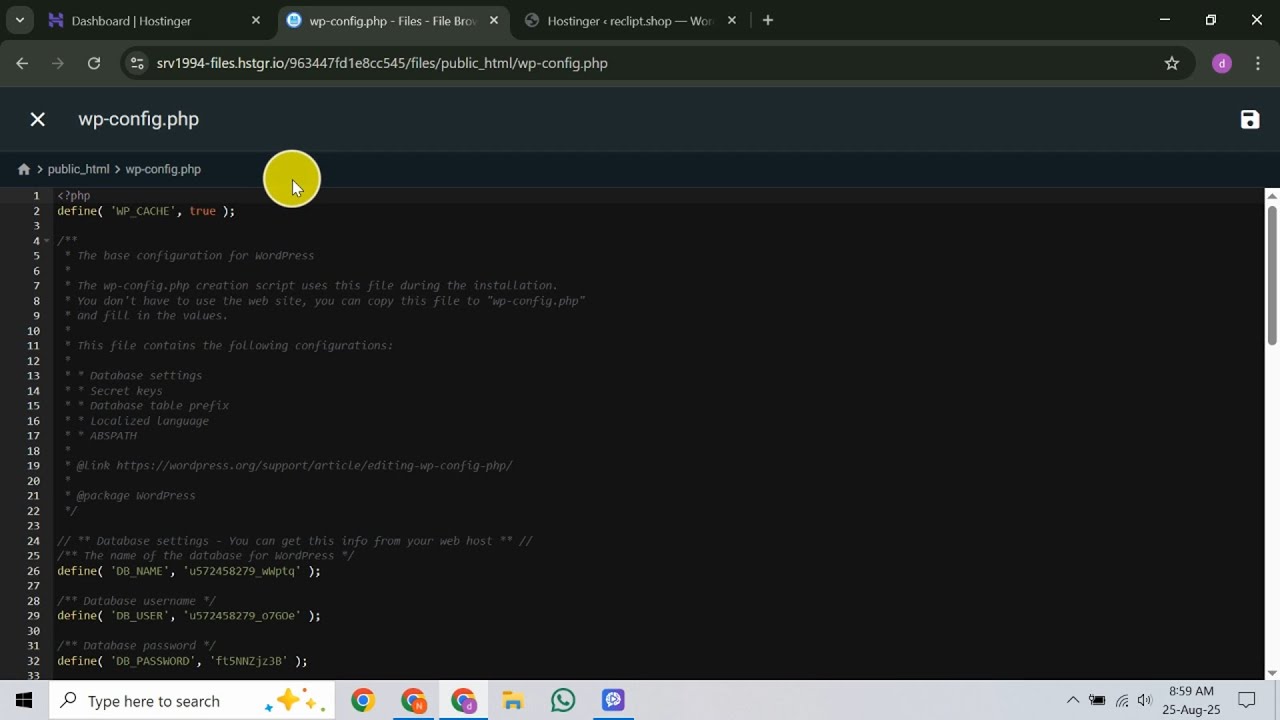The height and width of the screenshot is (720, 1280).
Task: Click the editor vertical scrollbar thumb
Action: click(1272, 275)
